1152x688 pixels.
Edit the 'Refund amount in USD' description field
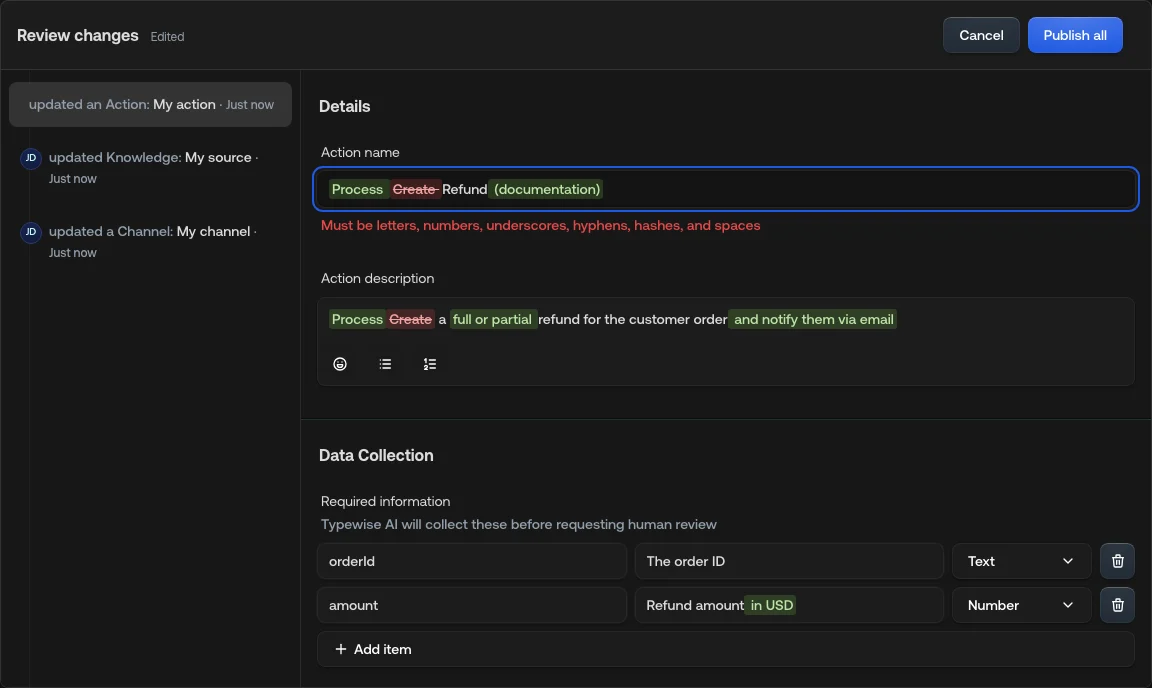789,605
